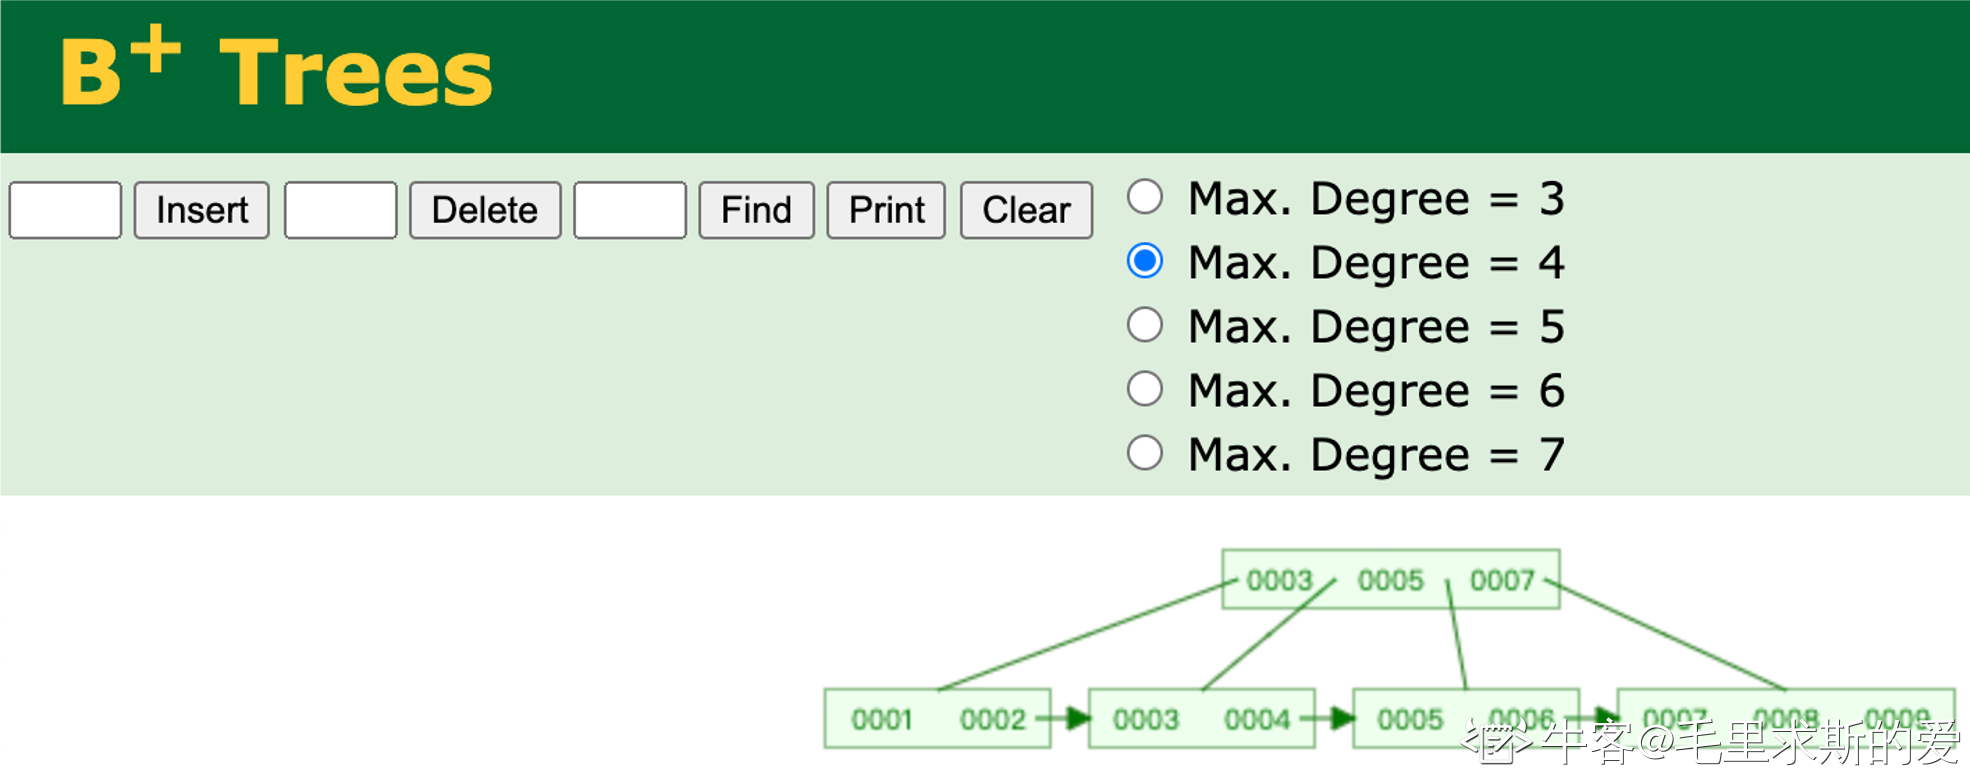1970x775 pixels.
Task: Click leaf key 0003 in second leaf
Action: pos(1146,719)
